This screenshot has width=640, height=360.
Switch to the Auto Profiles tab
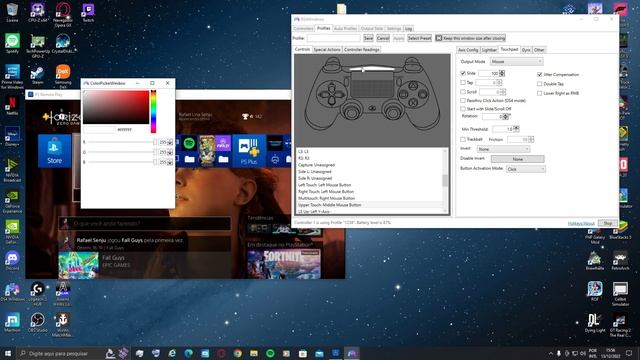pyautogui.click(x=345, y=29)
